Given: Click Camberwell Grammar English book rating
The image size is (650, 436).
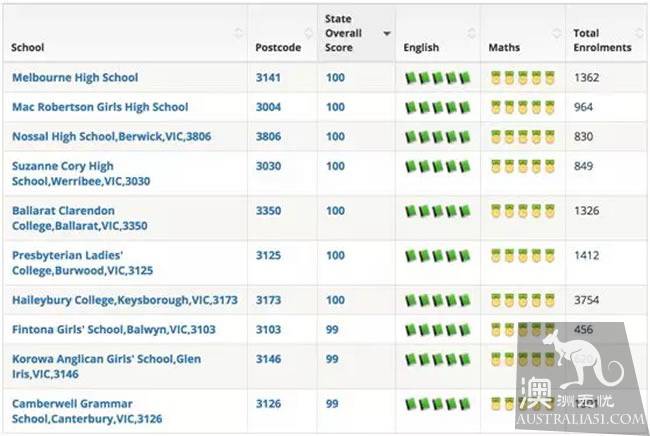Looking at the screenshot, I should pos(438,404).
